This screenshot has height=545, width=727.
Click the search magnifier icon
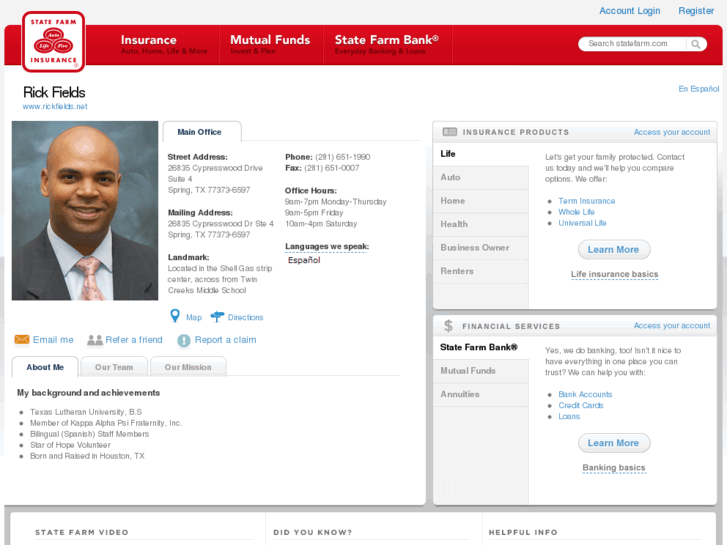(695, 44)
